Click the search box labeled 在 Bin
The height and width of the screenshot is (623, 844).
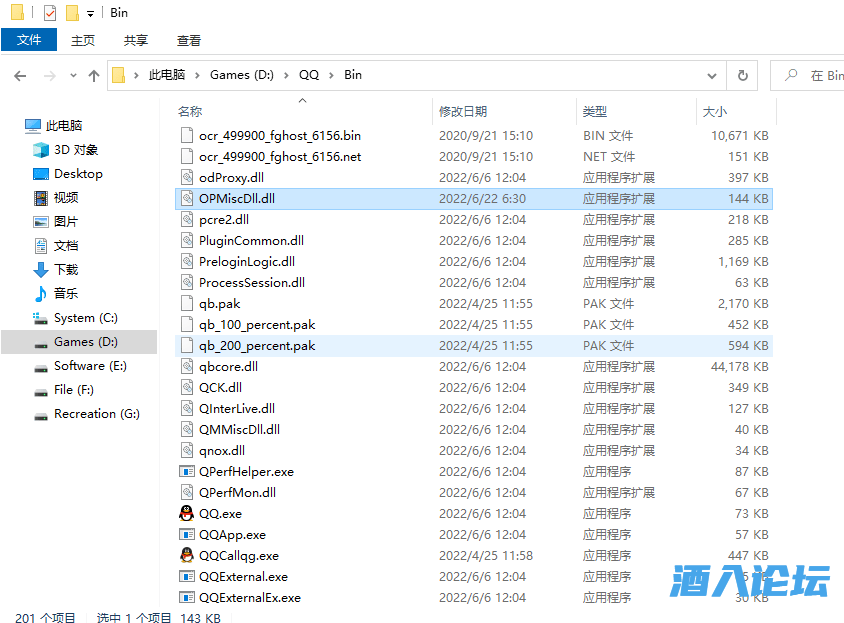point(807,75)
